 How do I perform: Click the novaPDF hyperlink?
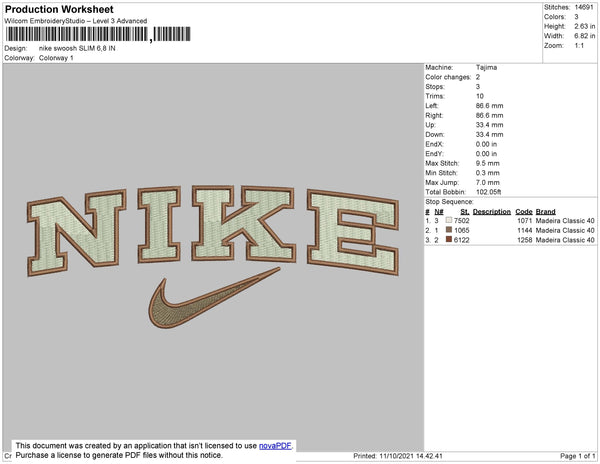275,446
